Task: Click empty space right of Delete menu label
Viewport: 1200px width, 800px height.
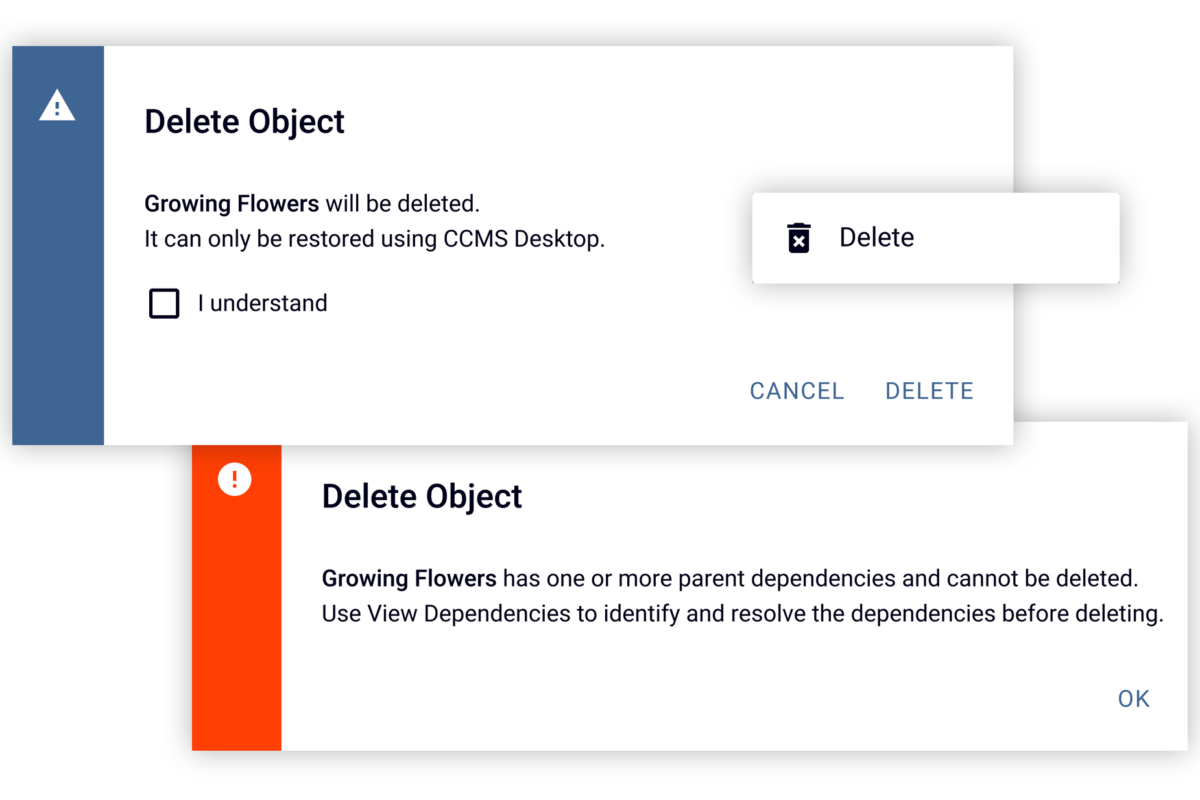Action: pyautogui.click(x=1015, y=238)
